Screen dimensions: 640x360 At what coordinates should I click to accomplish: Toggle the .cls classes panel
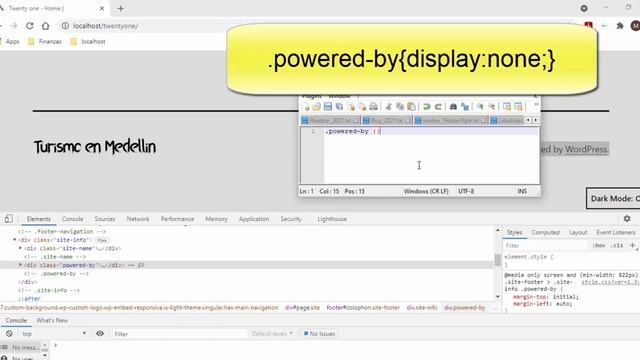coord(617,246)
